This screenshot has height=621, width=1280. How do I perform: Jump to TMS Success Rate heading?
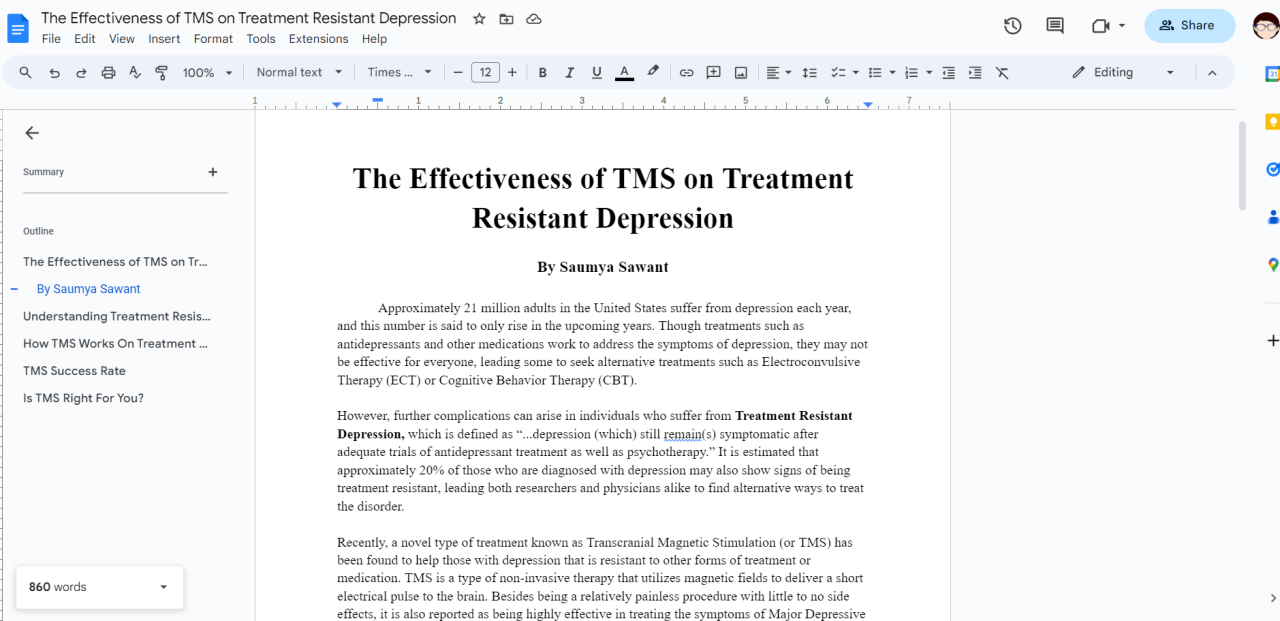(74, 371)
